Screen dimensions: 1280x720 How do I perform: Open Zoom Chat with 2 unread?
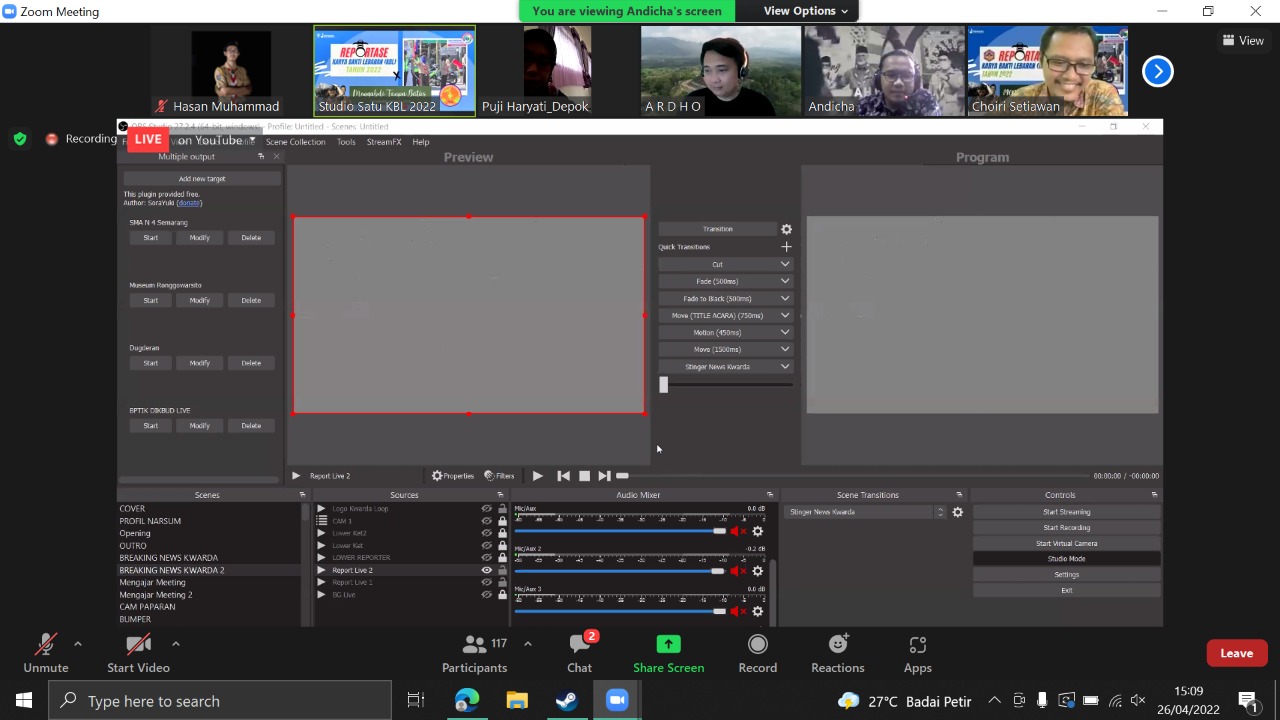[580, 654]
